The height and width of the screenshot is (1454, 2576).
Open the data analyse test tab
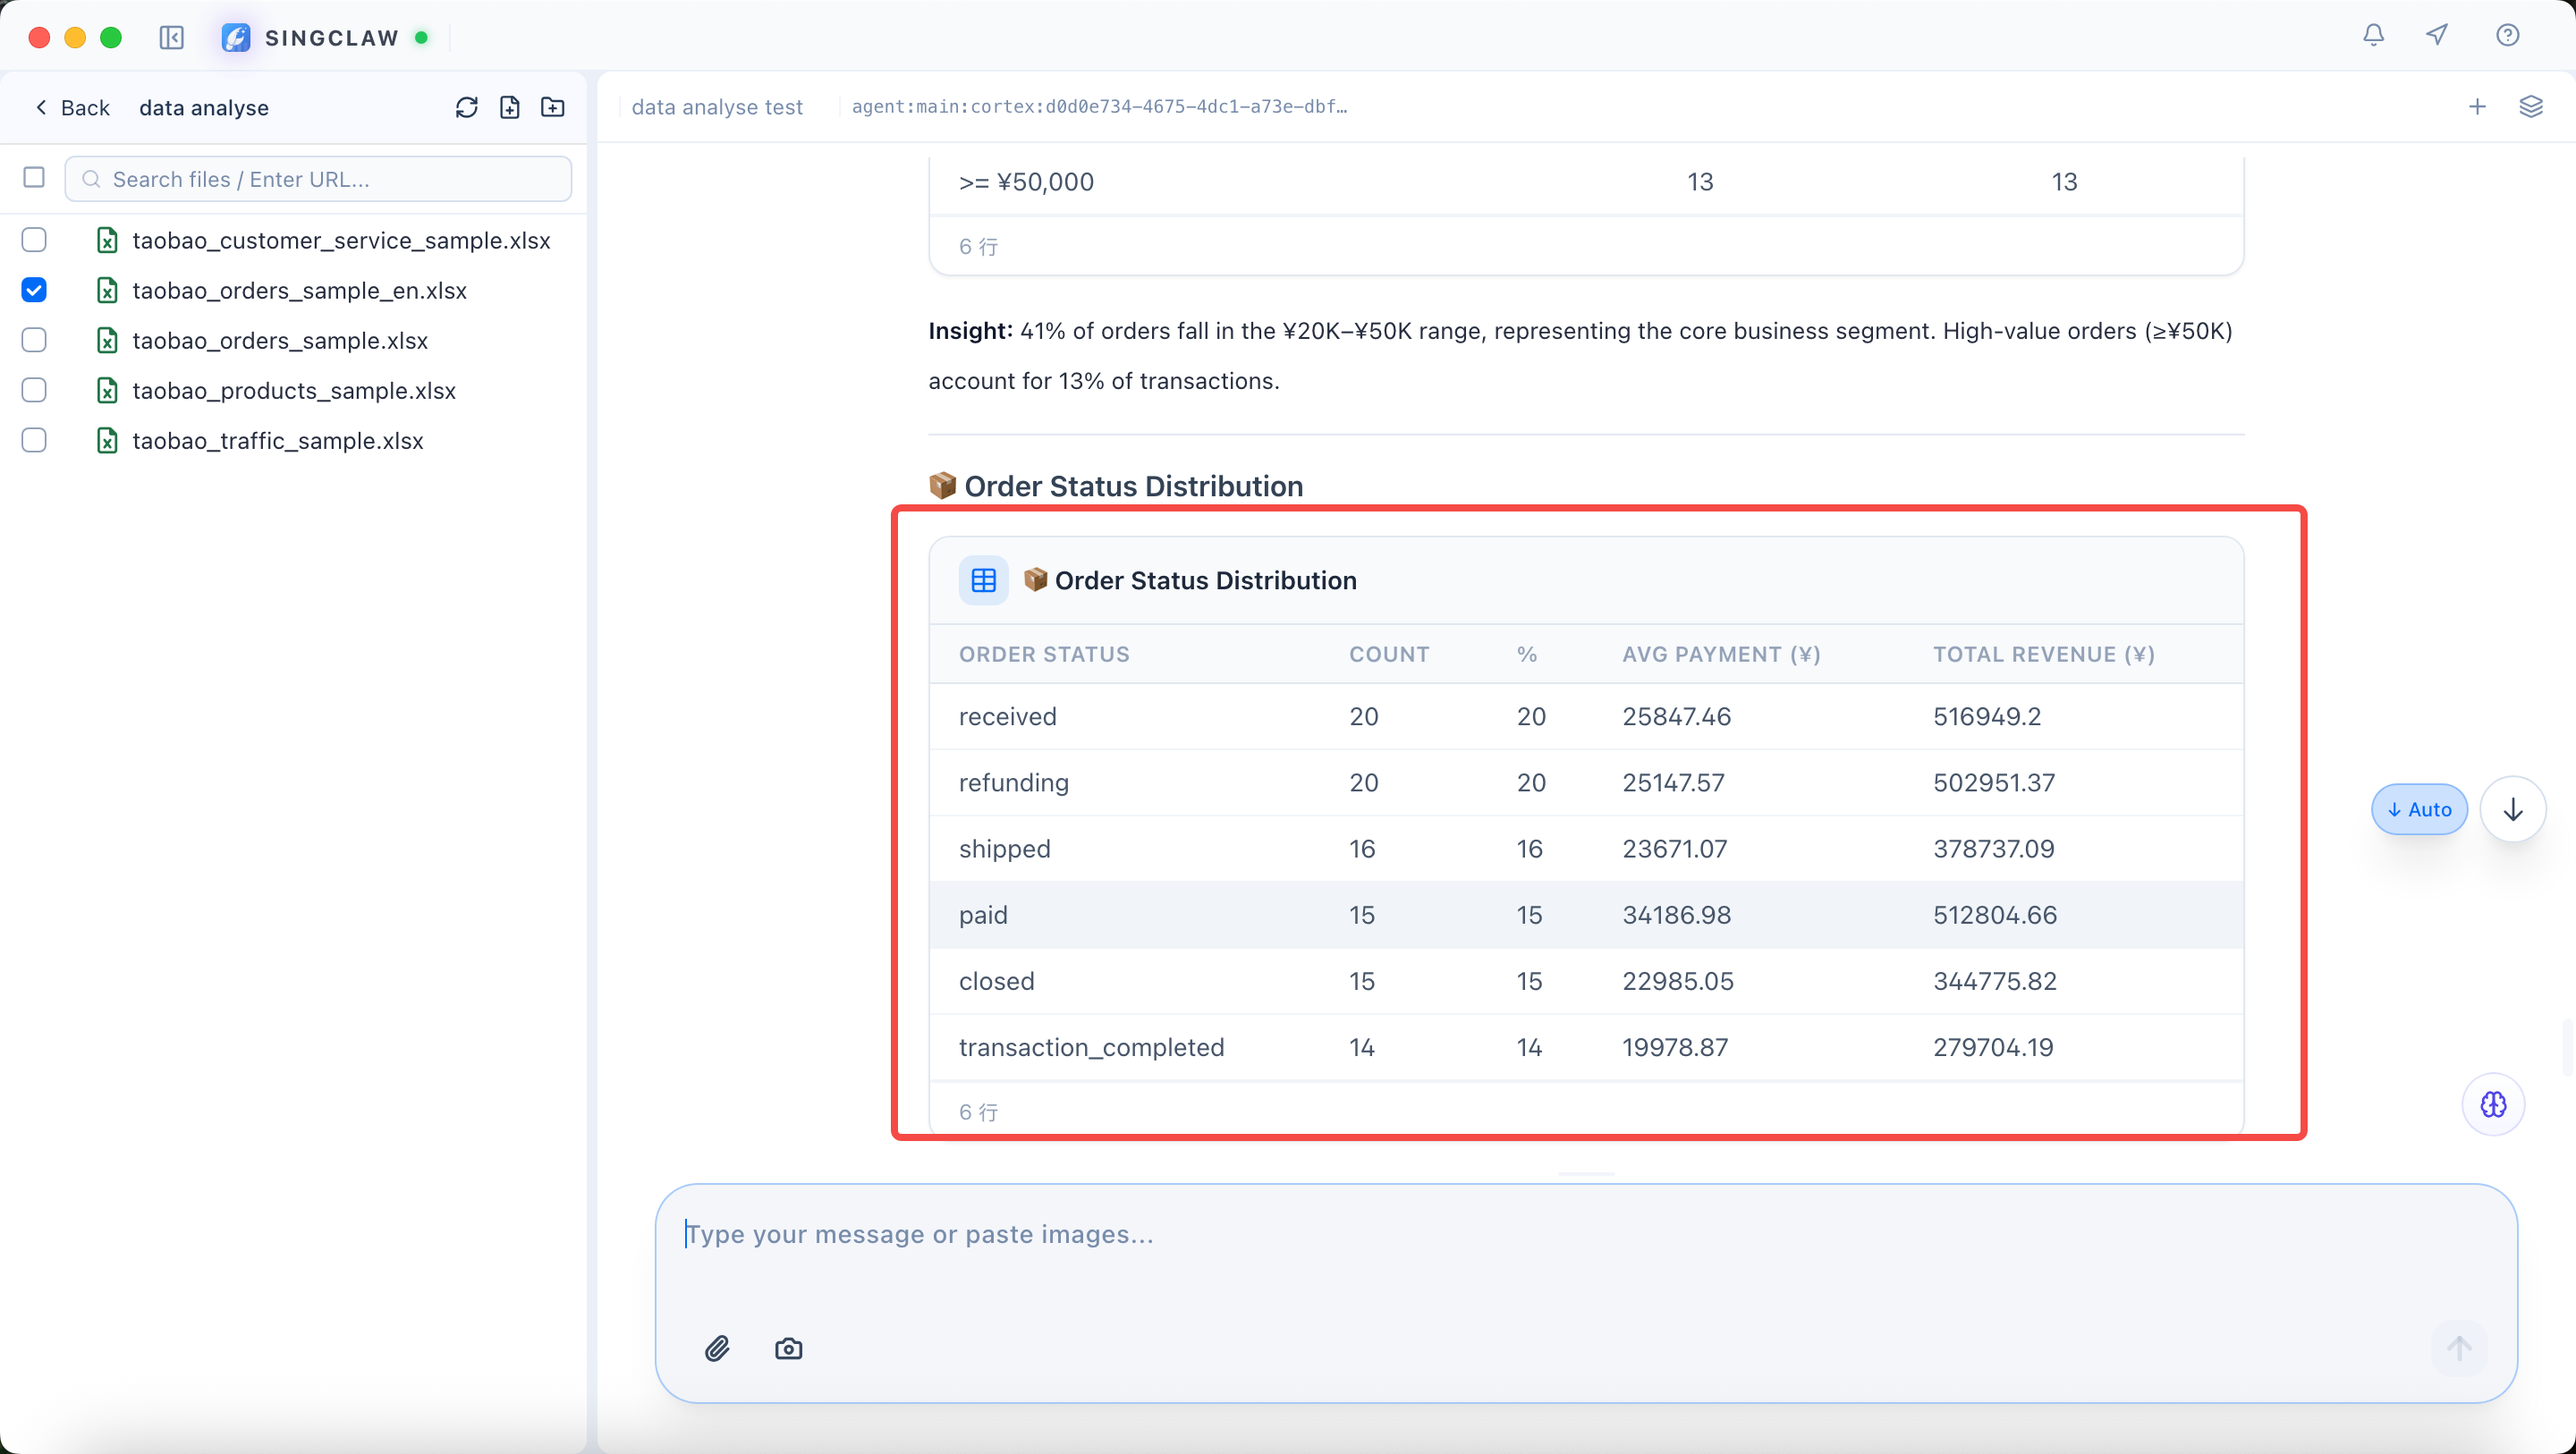[717, 107]
